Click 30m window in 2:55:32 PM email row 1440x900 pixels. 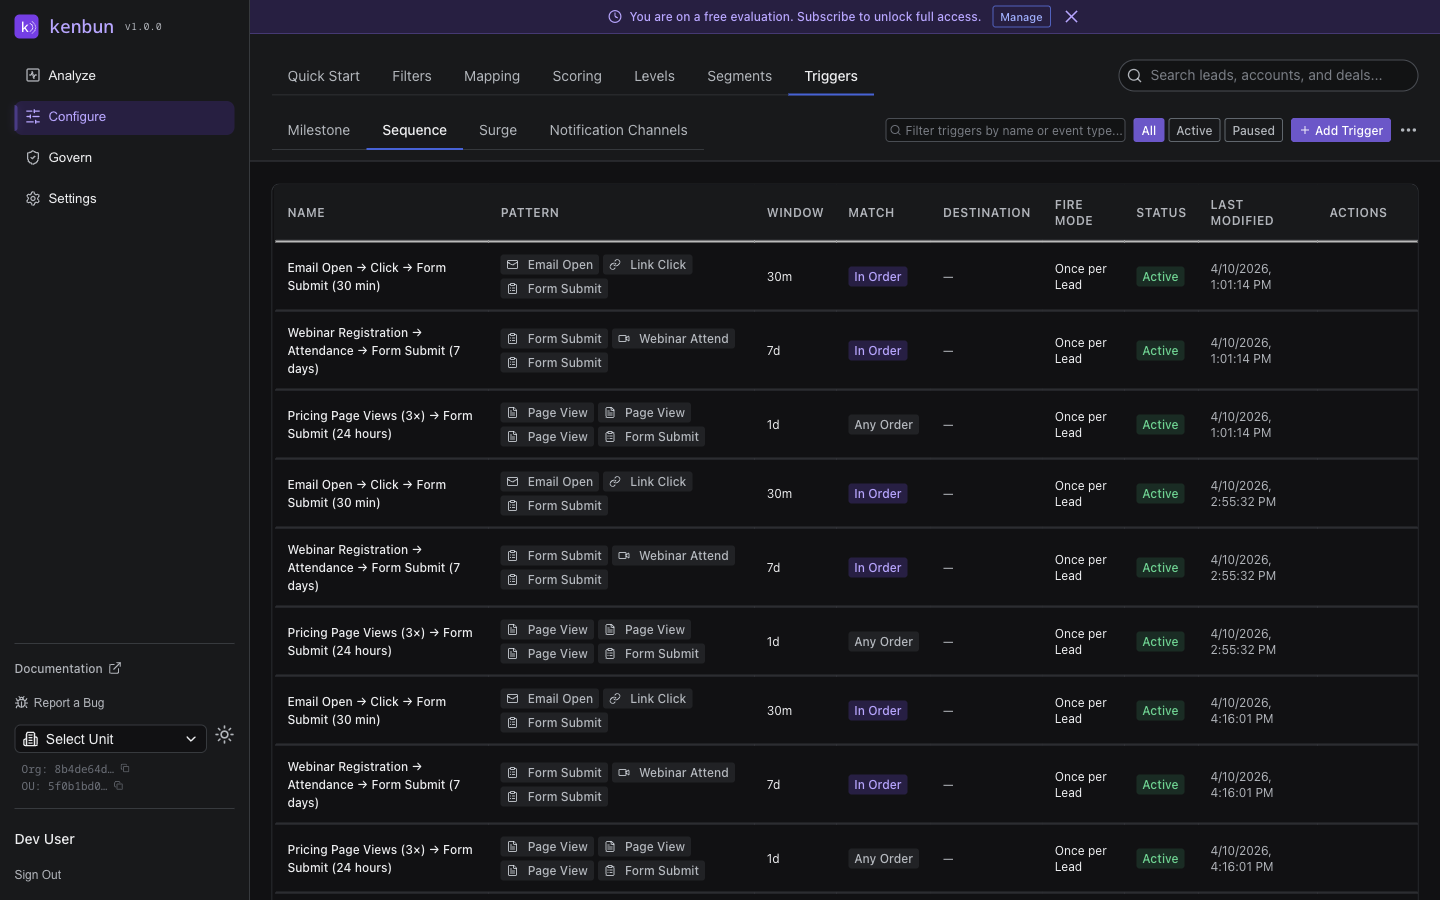tap(779, 494)
